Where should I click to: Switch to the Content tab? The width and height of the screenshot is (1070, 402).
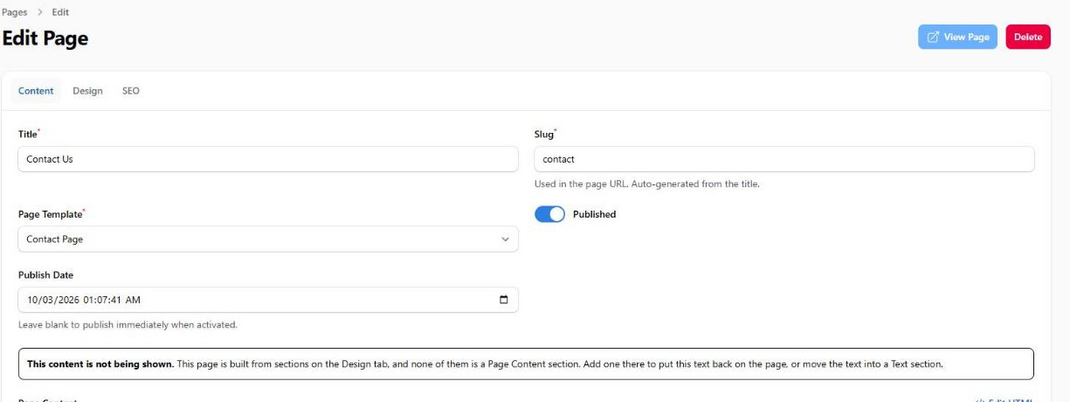pyautogui.click(x=35, y=91)
